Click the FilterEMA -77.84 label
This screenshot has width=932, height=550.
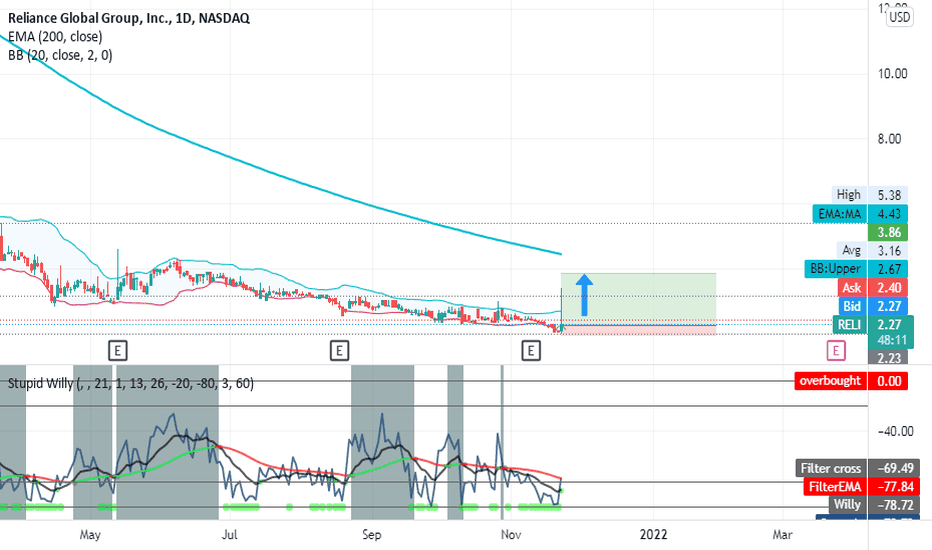tap(861, 486)
